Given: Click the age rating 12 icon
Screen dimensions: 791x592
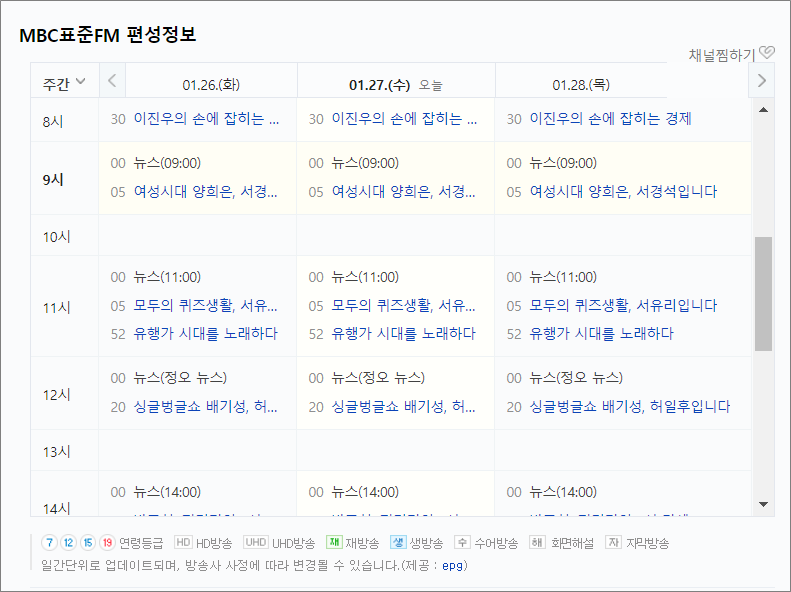Looking at the screenshot, I should click(x=69, y=543).
